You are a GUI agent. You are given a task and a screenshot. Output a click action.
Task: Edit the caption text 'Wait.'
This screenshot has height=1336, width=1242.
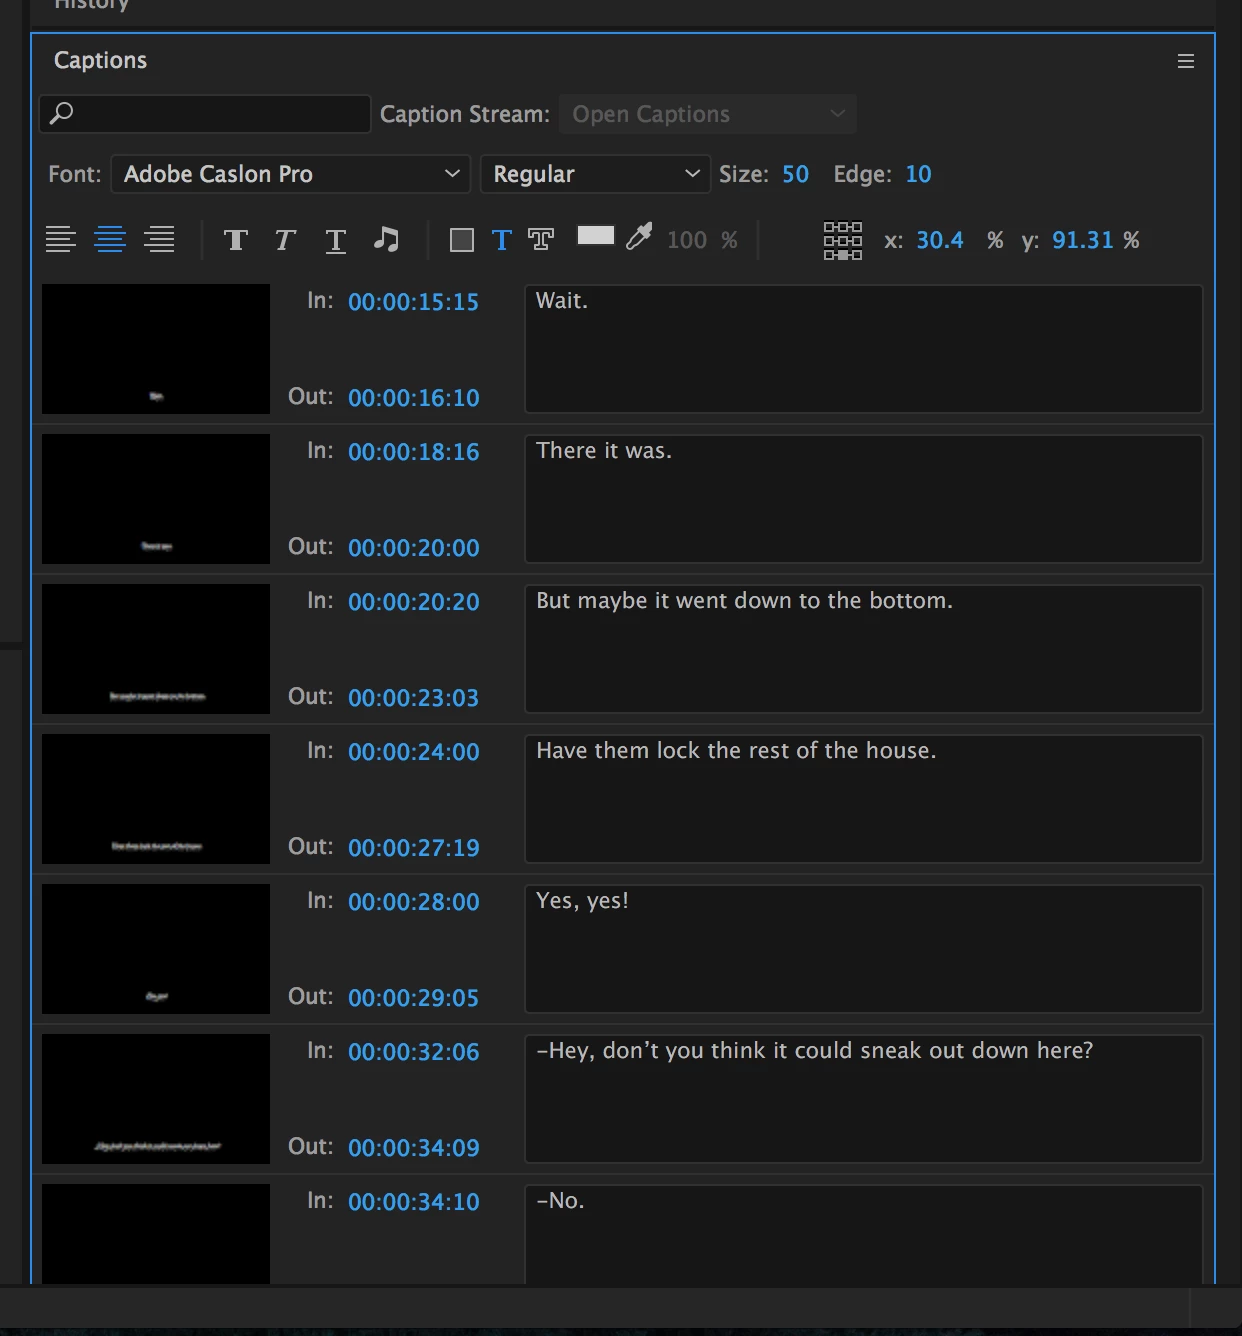864,349
